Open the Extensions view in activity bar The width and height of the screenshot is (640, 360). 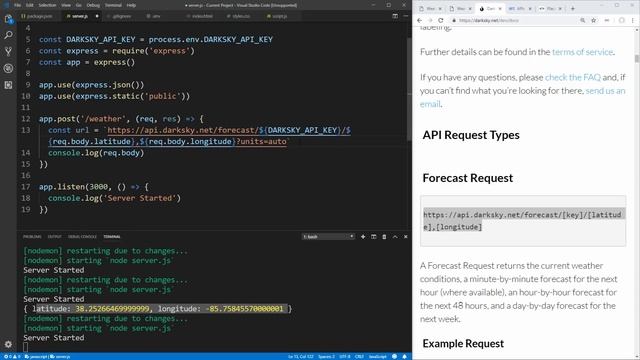coord(8,85)
